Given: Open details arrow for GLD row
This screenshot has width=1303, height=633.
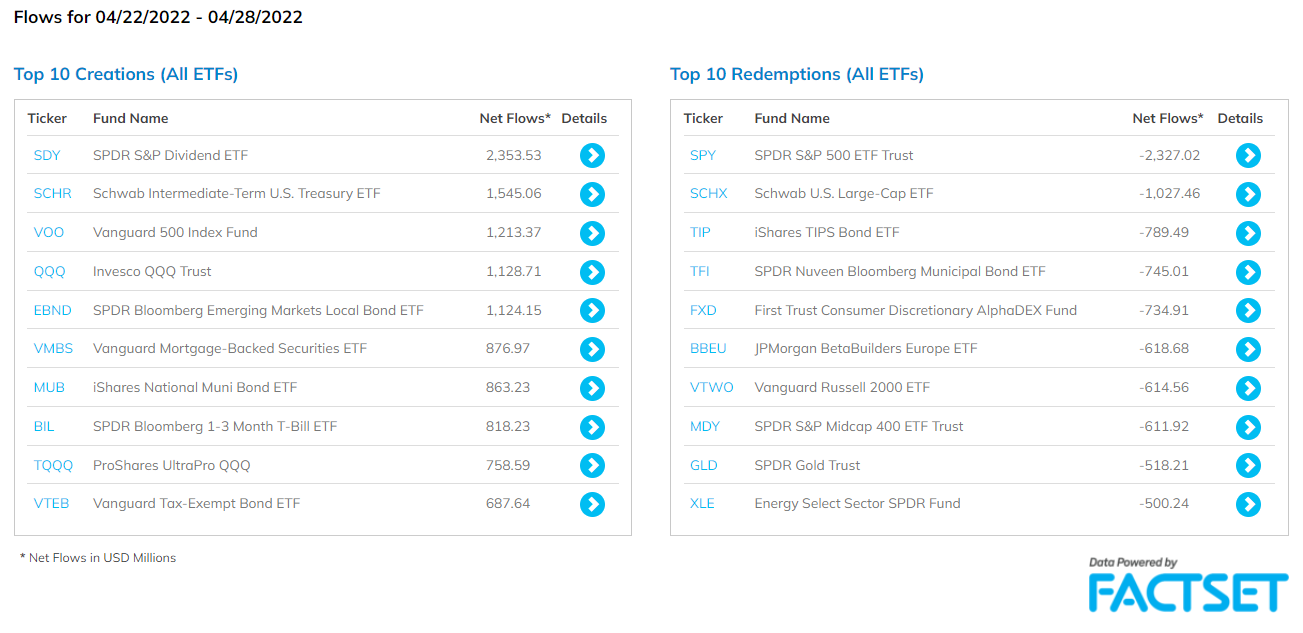Looking at the screenshot, I should click(1248, 465).
